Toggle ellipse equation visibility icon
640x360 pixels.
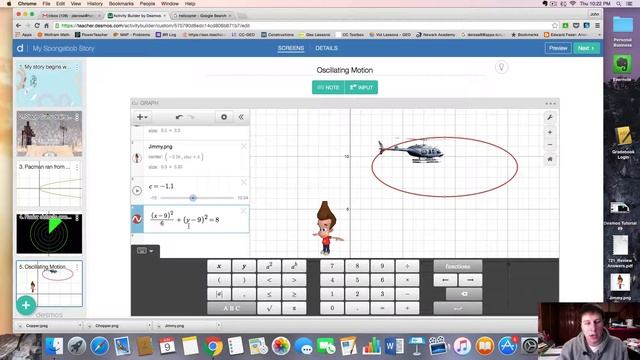137,219
